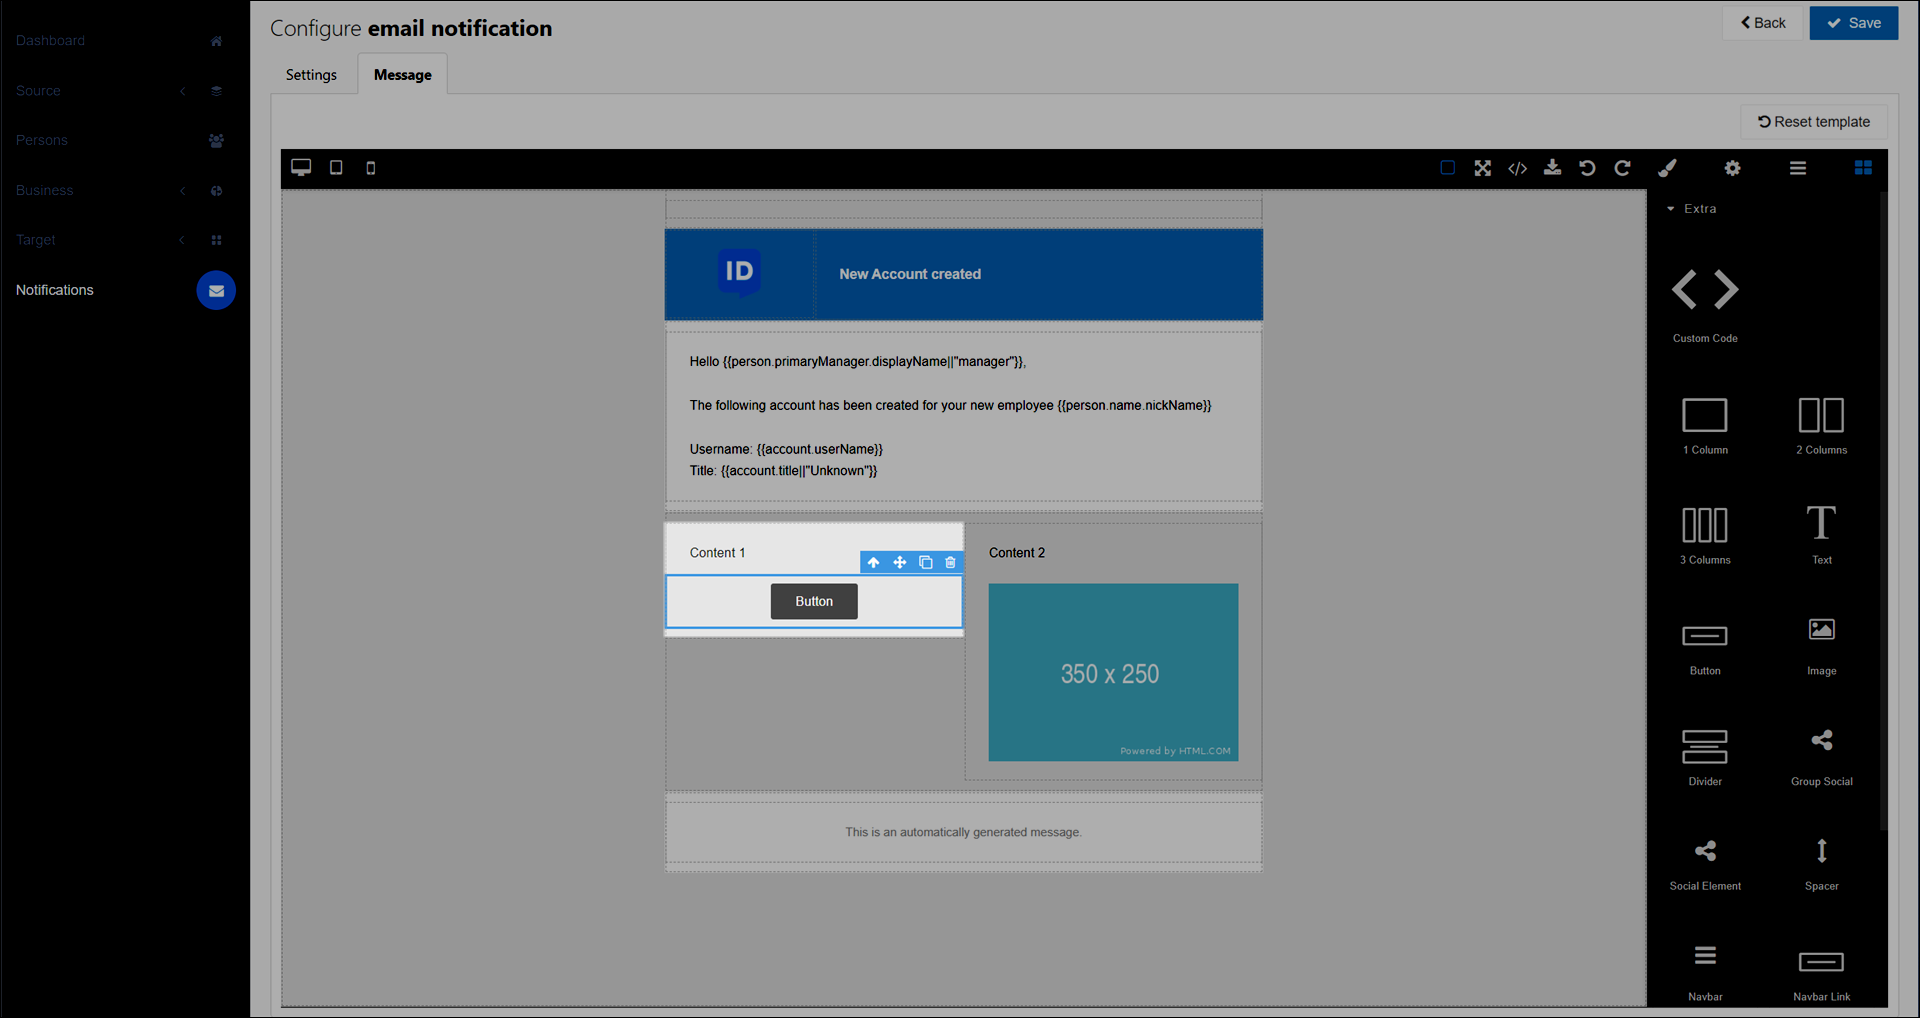
Task: Select the 'Content 2' text
Action: pos(1017,553)
